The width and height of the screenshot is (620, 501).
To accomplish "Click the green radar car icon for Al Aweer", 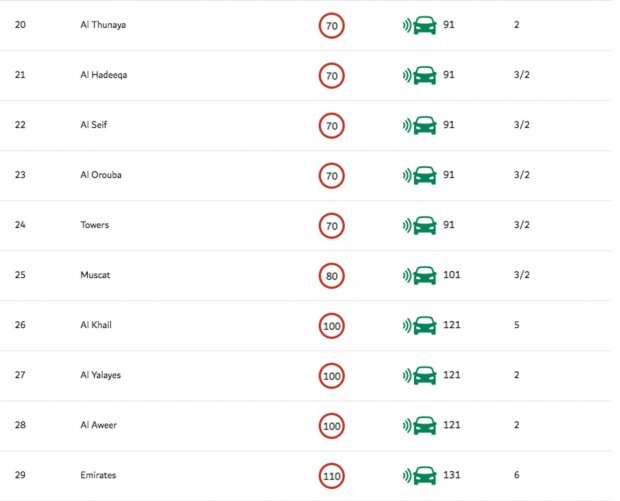I will [x=420, y=425].
